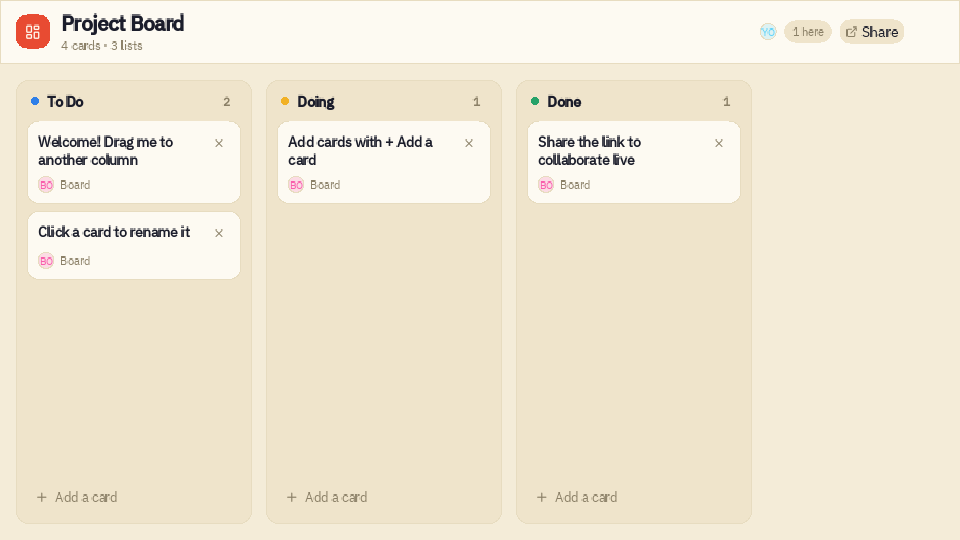Select the 'Welcome! Drag me to another column' card text
This screenshot has width=960, height=540.
click(105, 151)
